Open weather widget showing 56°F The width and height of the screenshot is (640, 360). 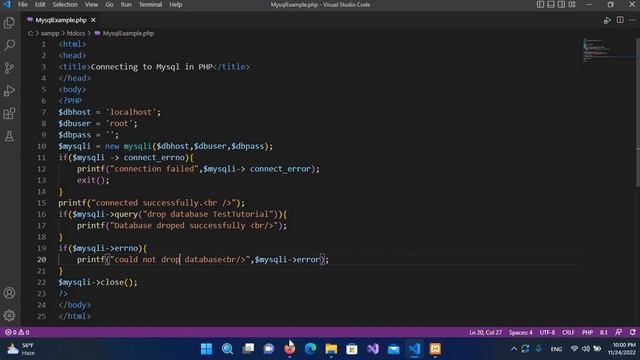21,349
